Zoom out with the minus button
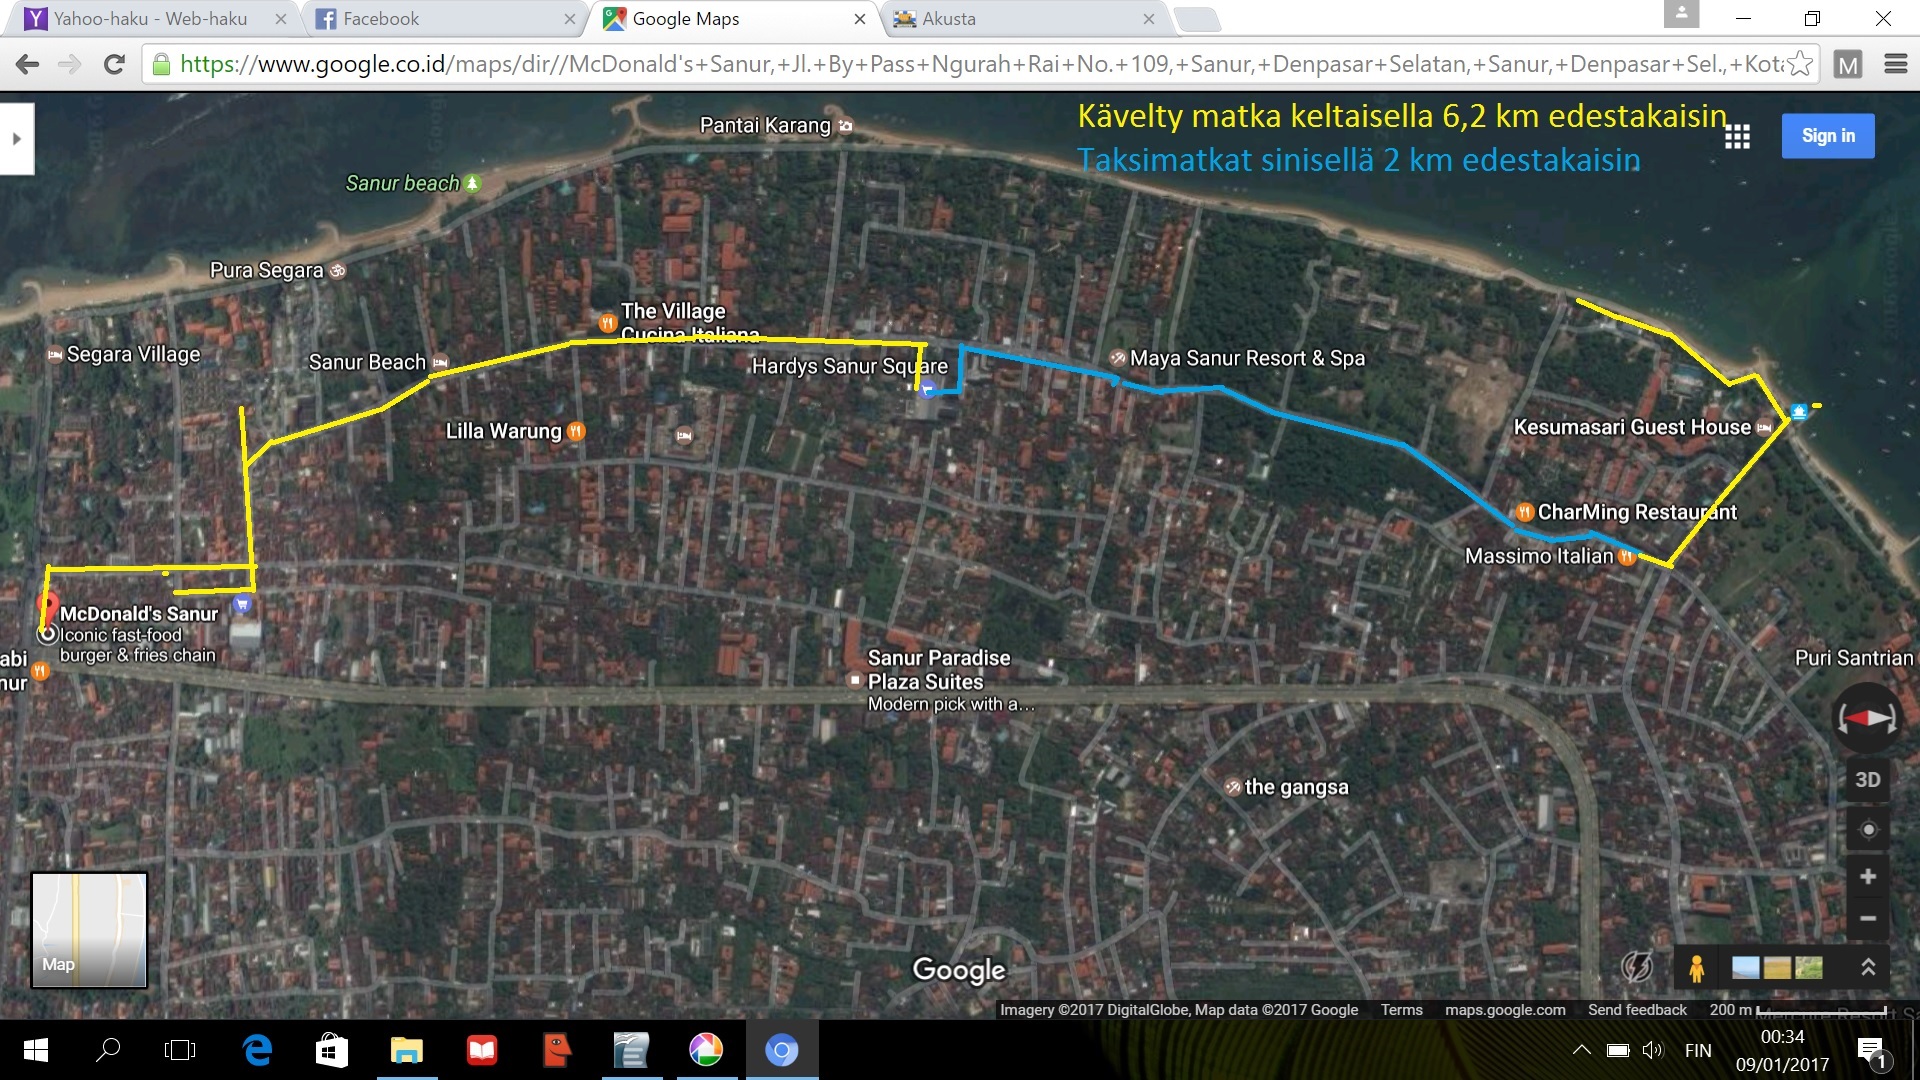This screenshot has height=1080, width=1920. coord(1867,918)
